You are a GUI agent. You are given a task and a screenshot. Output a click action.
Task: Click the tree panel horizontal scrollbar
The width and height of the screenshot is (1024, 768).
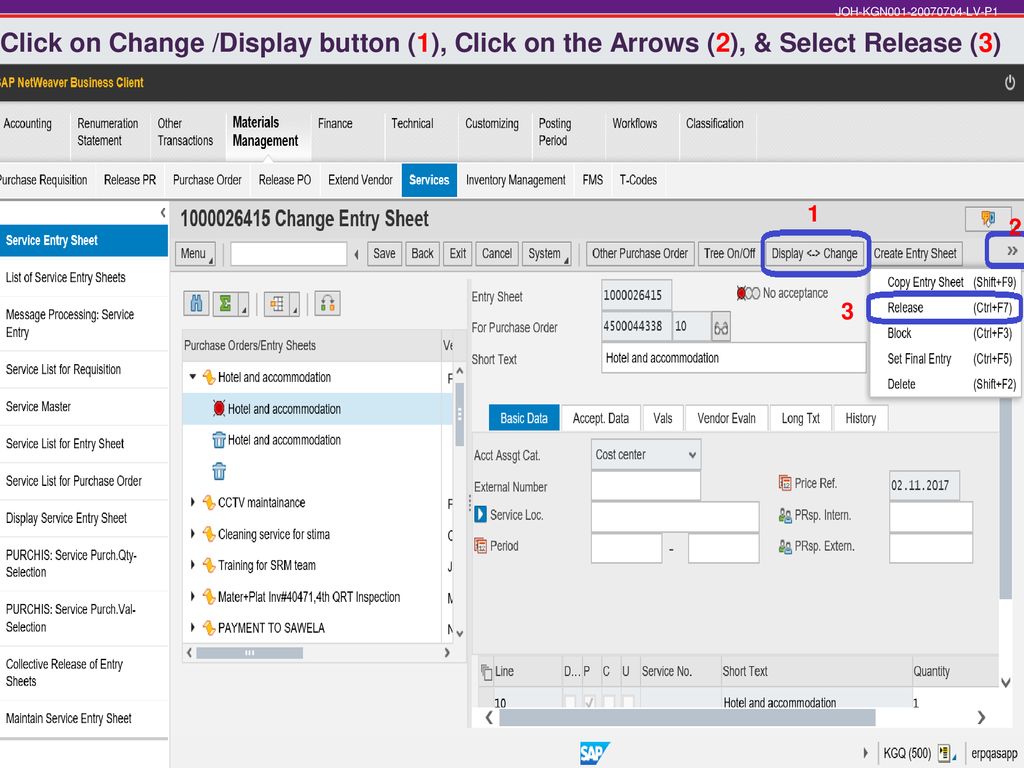[249, 652]
